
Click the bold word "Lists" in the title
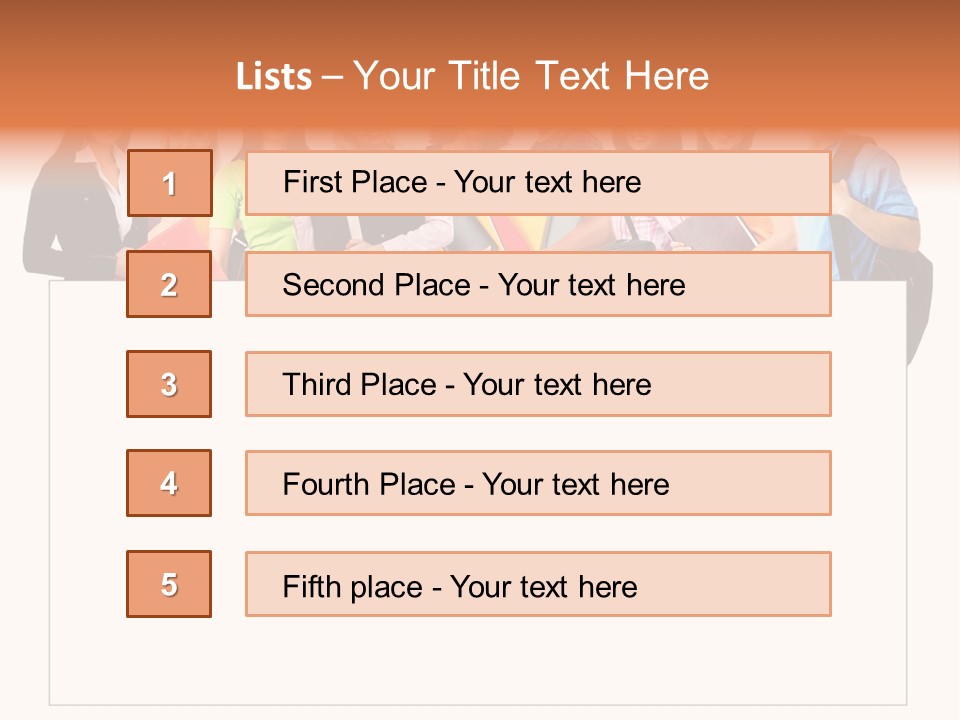[x=274, y=77]
